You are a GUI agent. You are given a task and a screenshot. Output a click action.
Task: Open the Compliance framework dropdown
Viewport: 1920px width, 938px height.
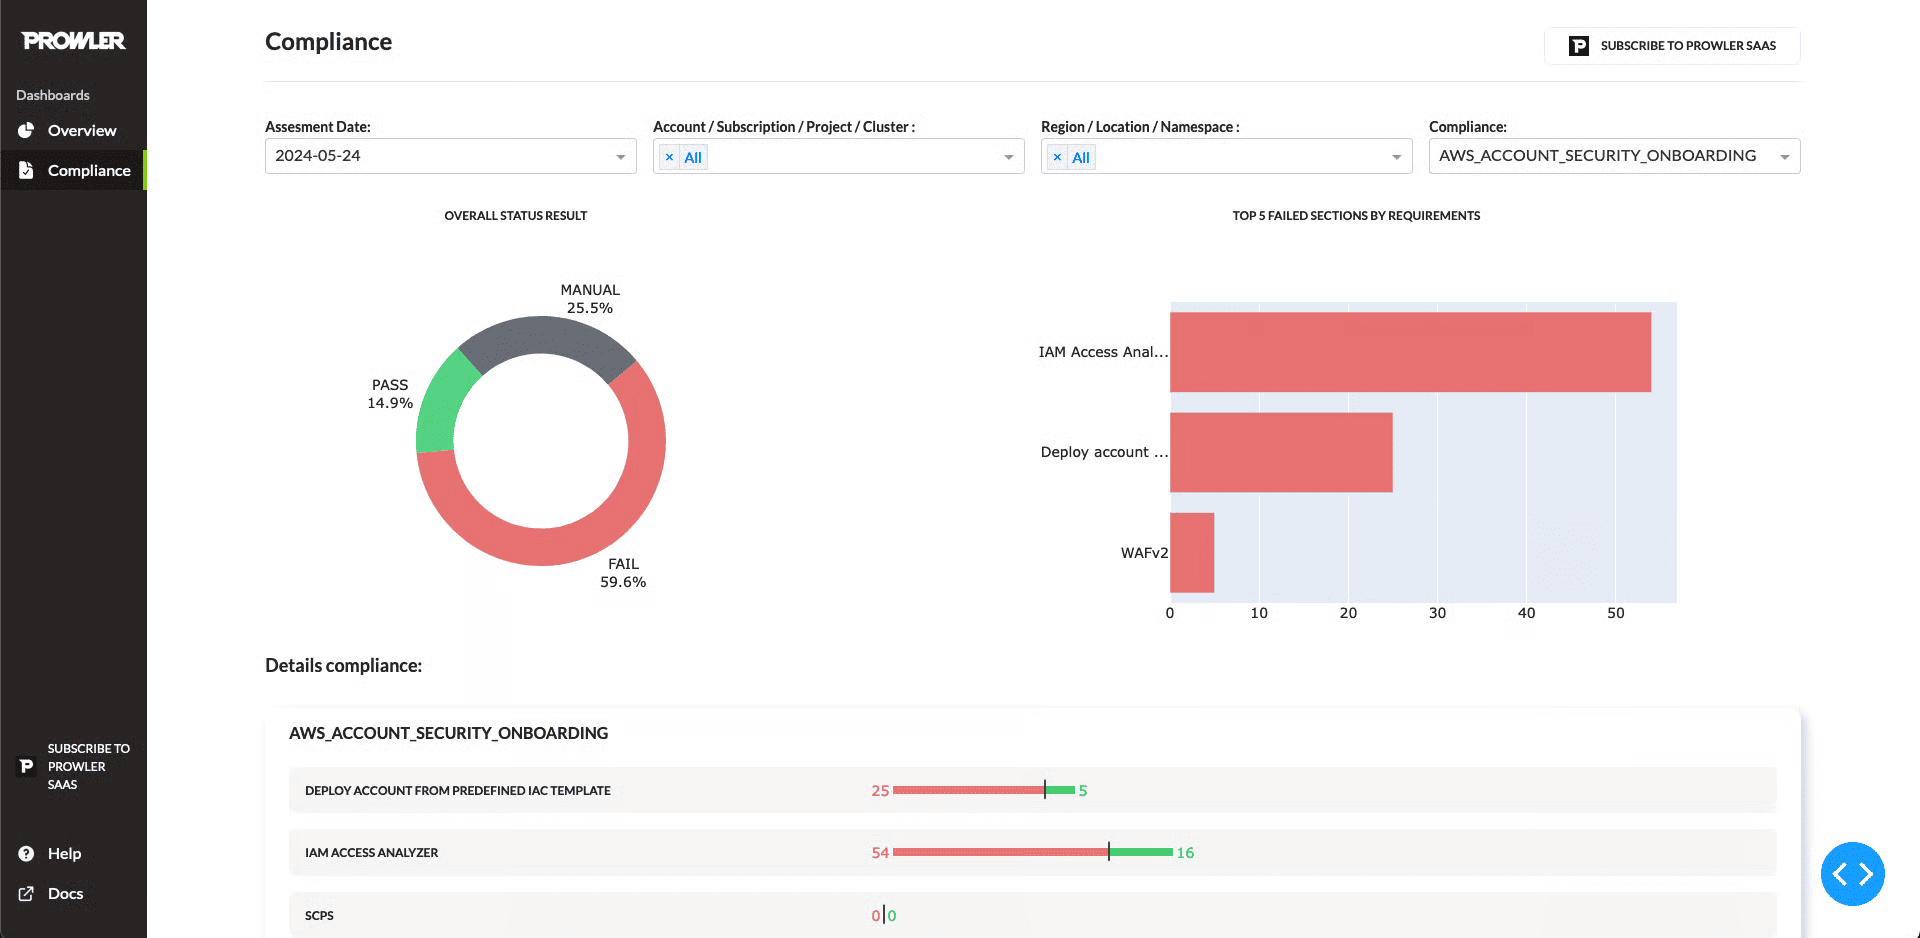[1615, 156]
